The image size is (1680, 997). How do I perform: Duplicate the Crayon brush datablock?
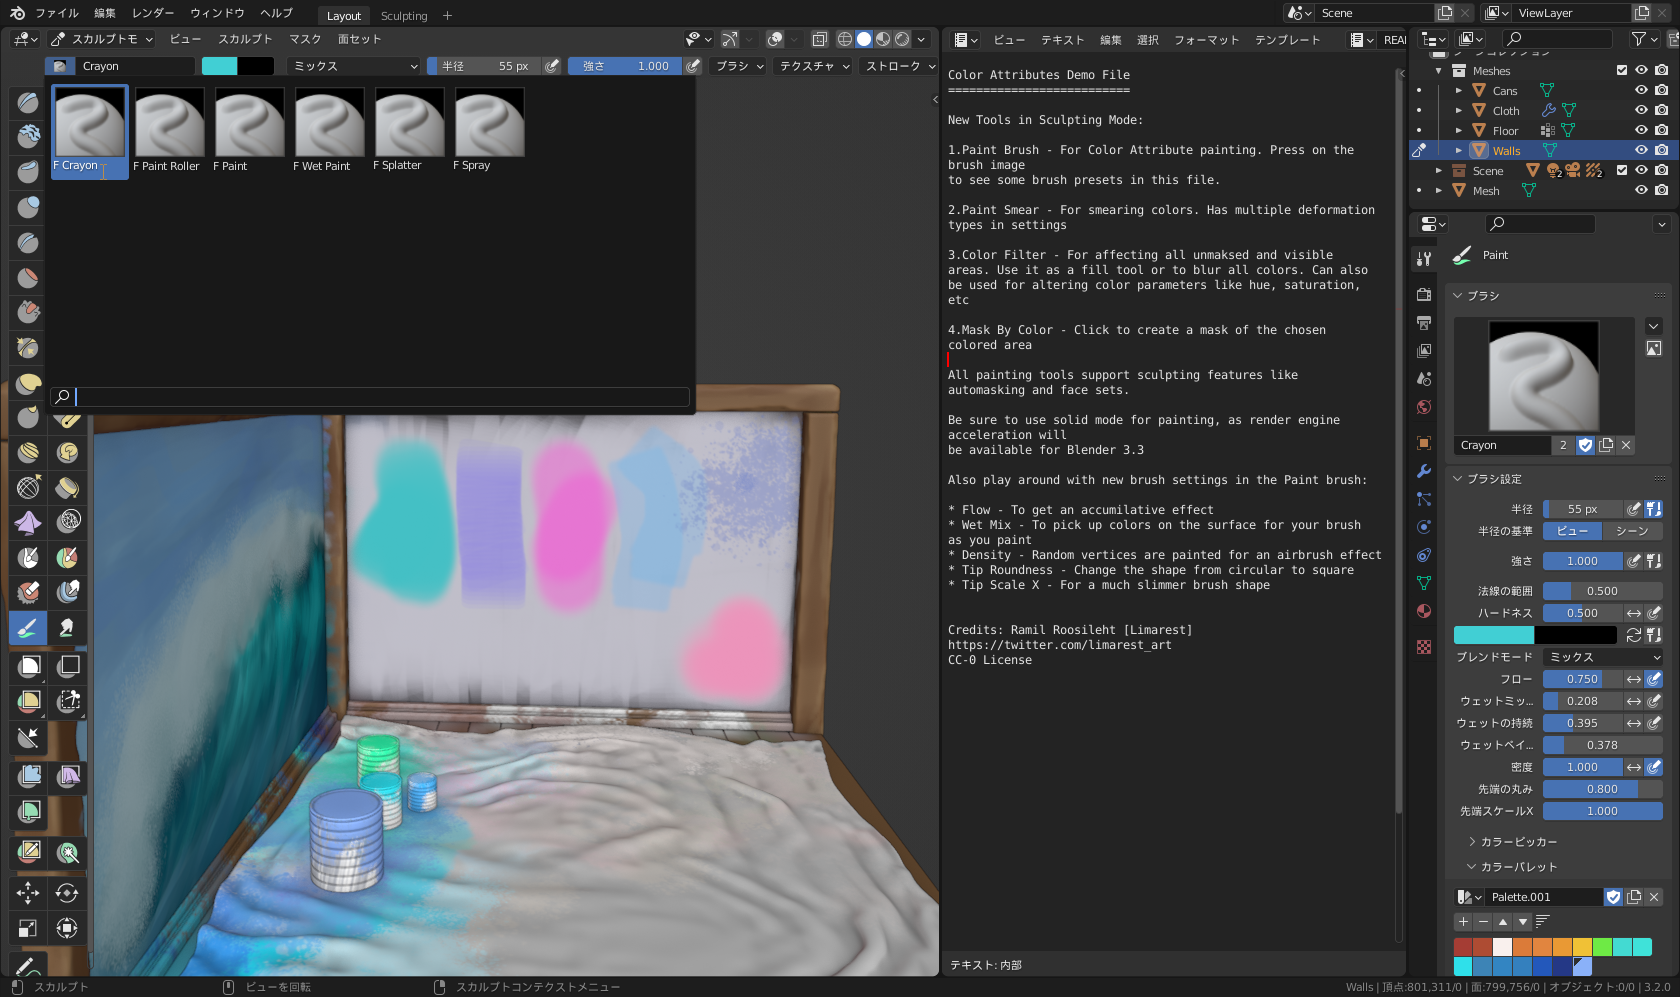[x=1606, y=445]
